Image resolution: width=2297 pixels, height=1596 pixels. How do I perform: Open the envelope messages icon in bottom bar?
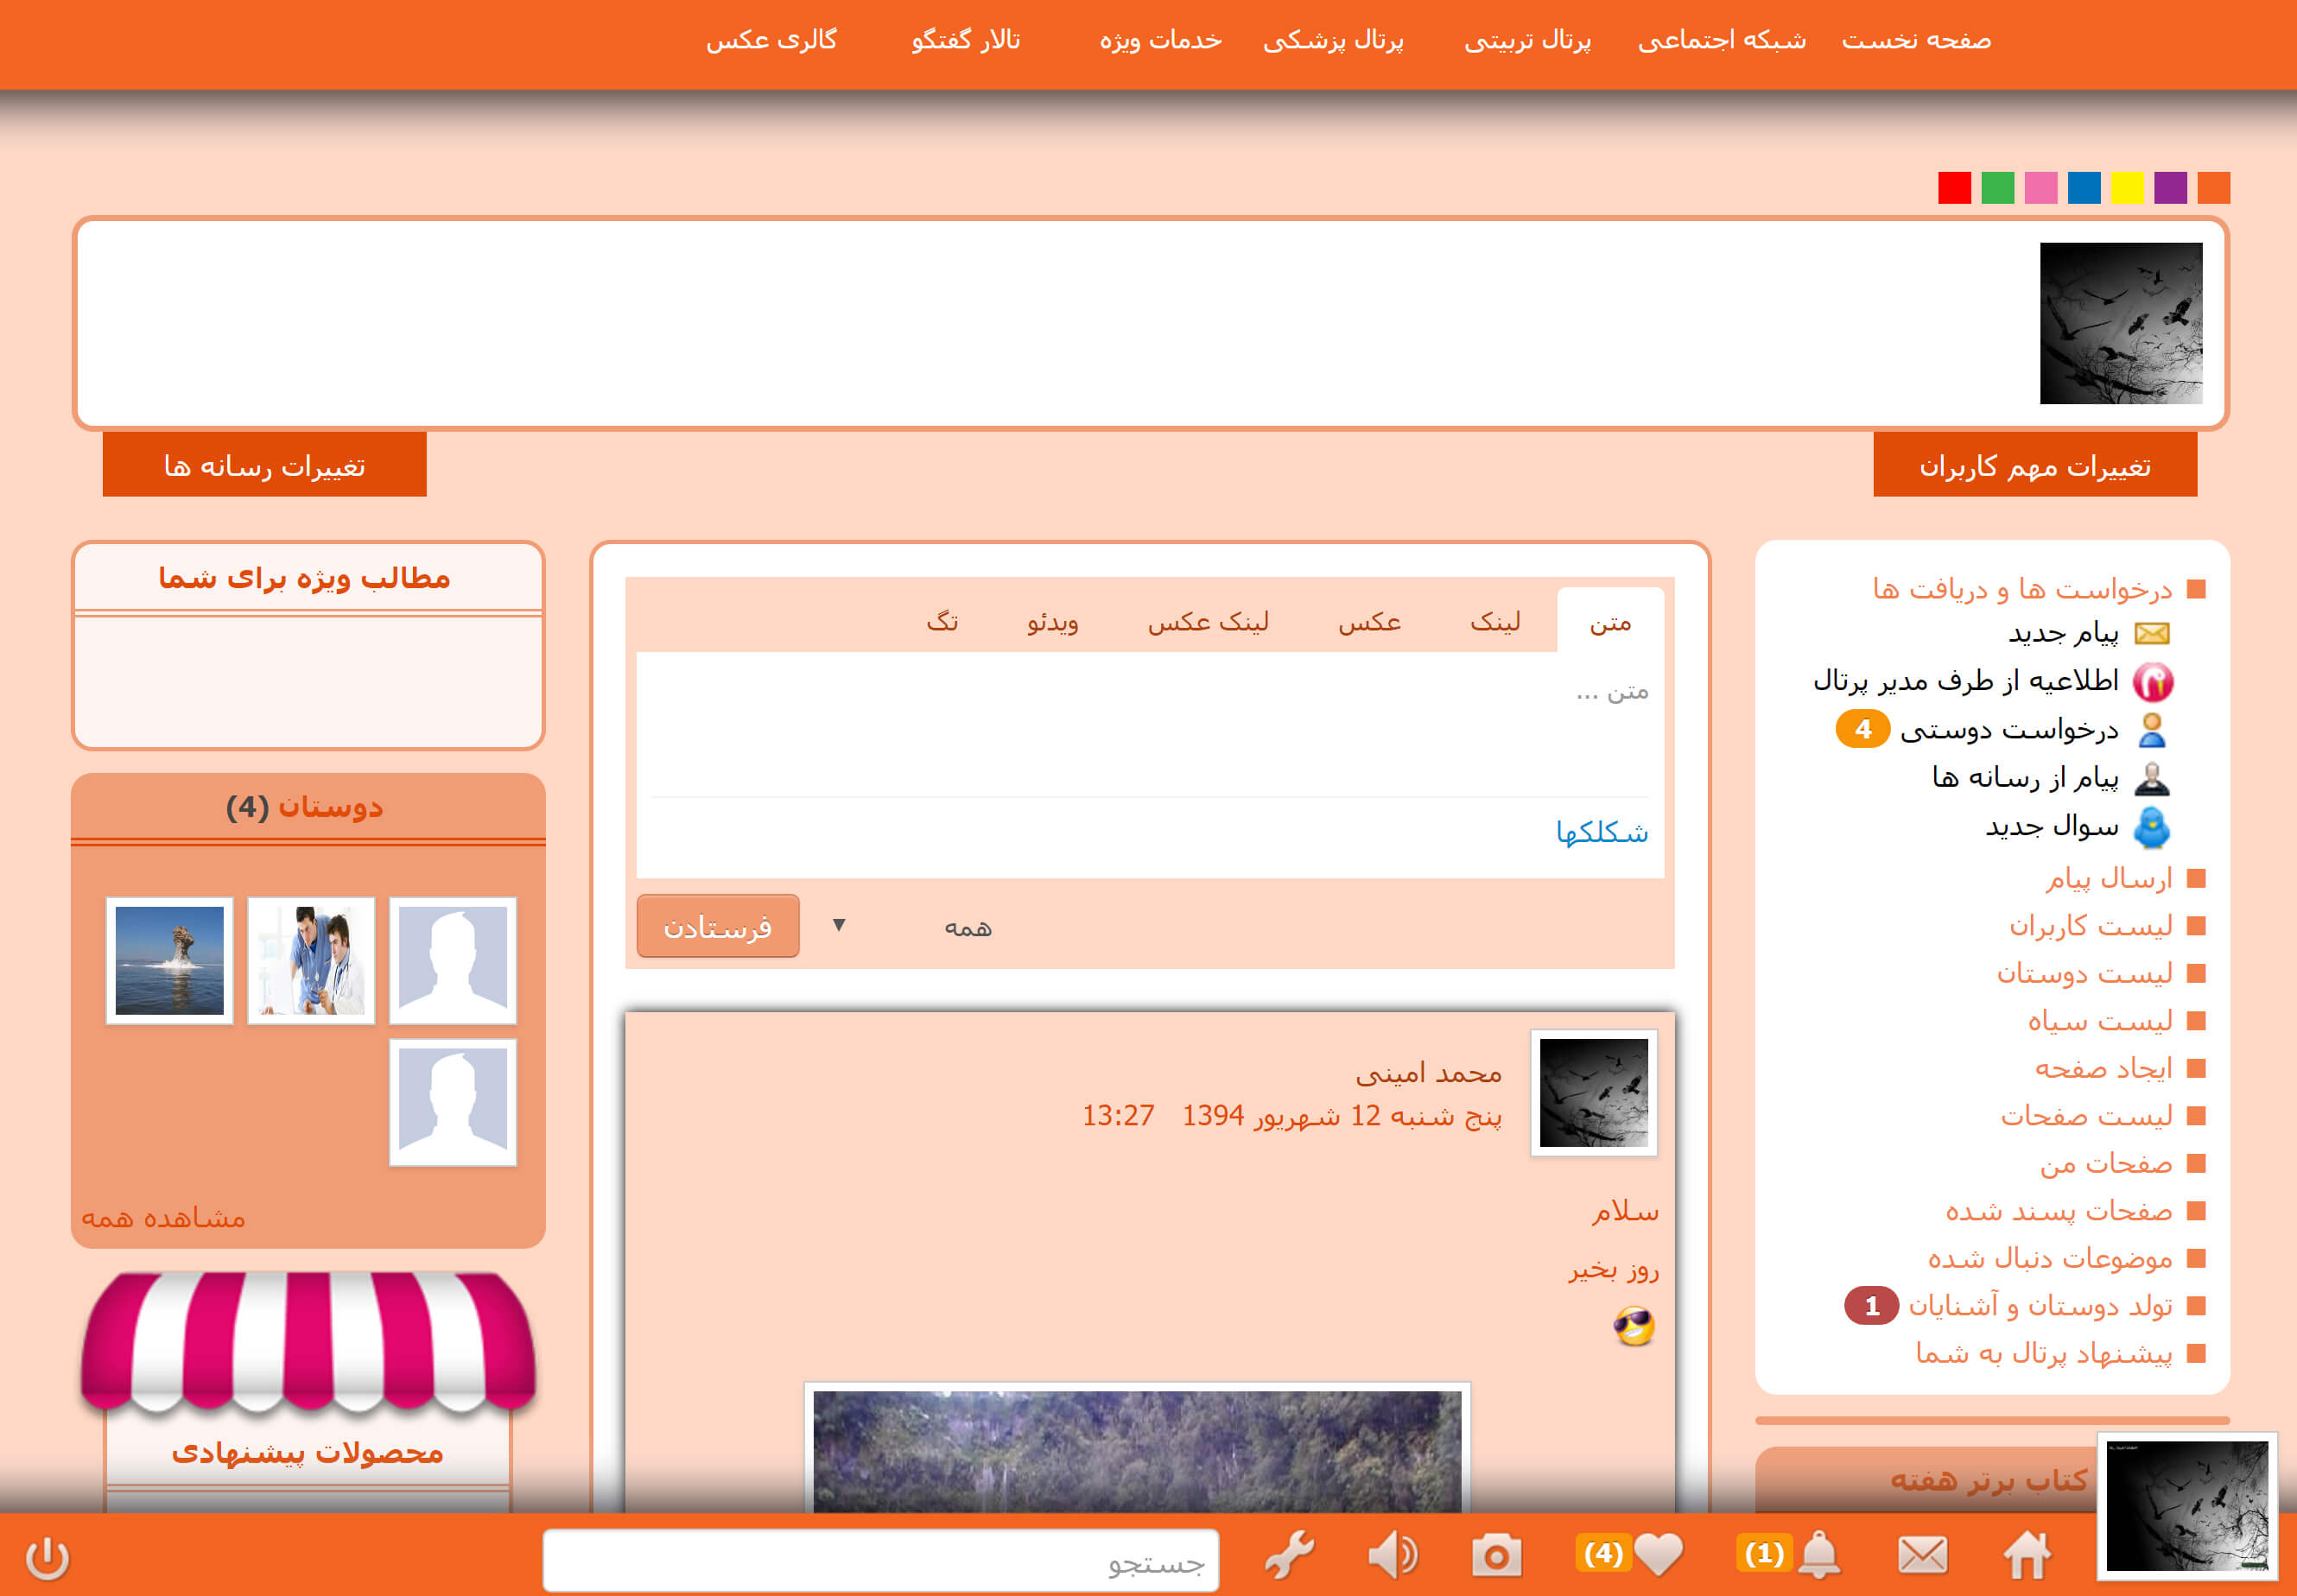point(1922,1556)
